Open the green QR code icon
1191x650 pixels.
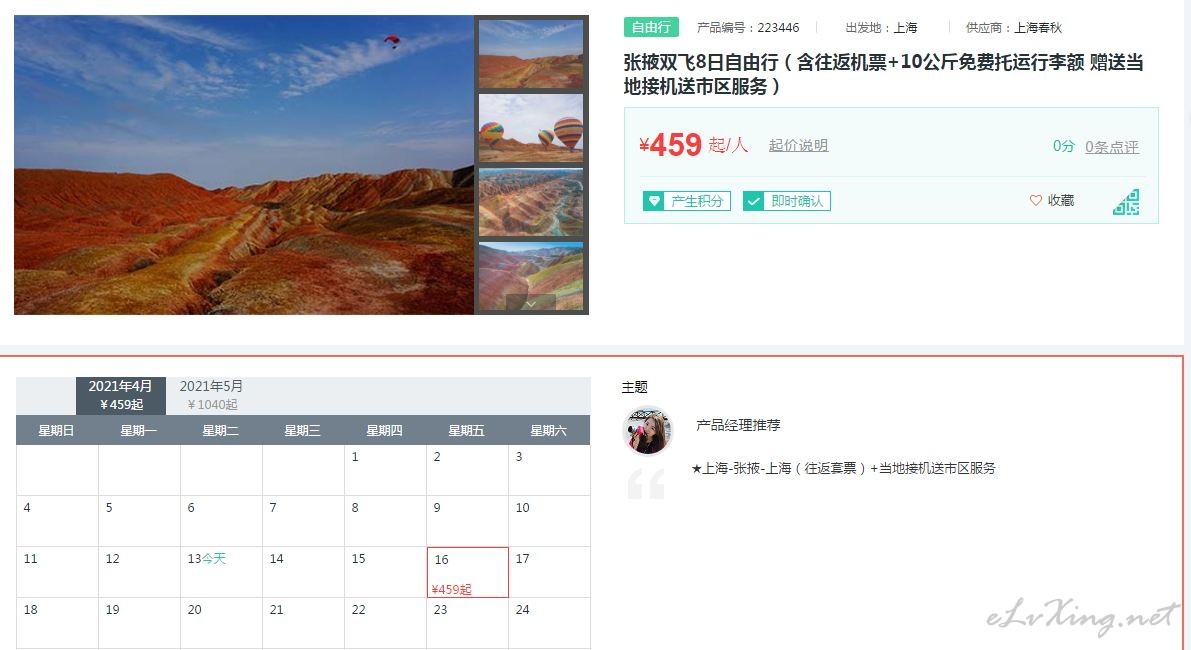click(1126, 202)
